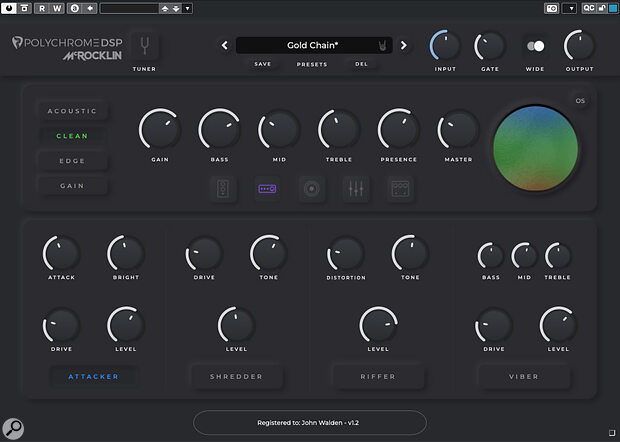Click the amp Master knob
Image resolution: width=620 pixels, height=442 pixels.
click(x=458, y=130)
